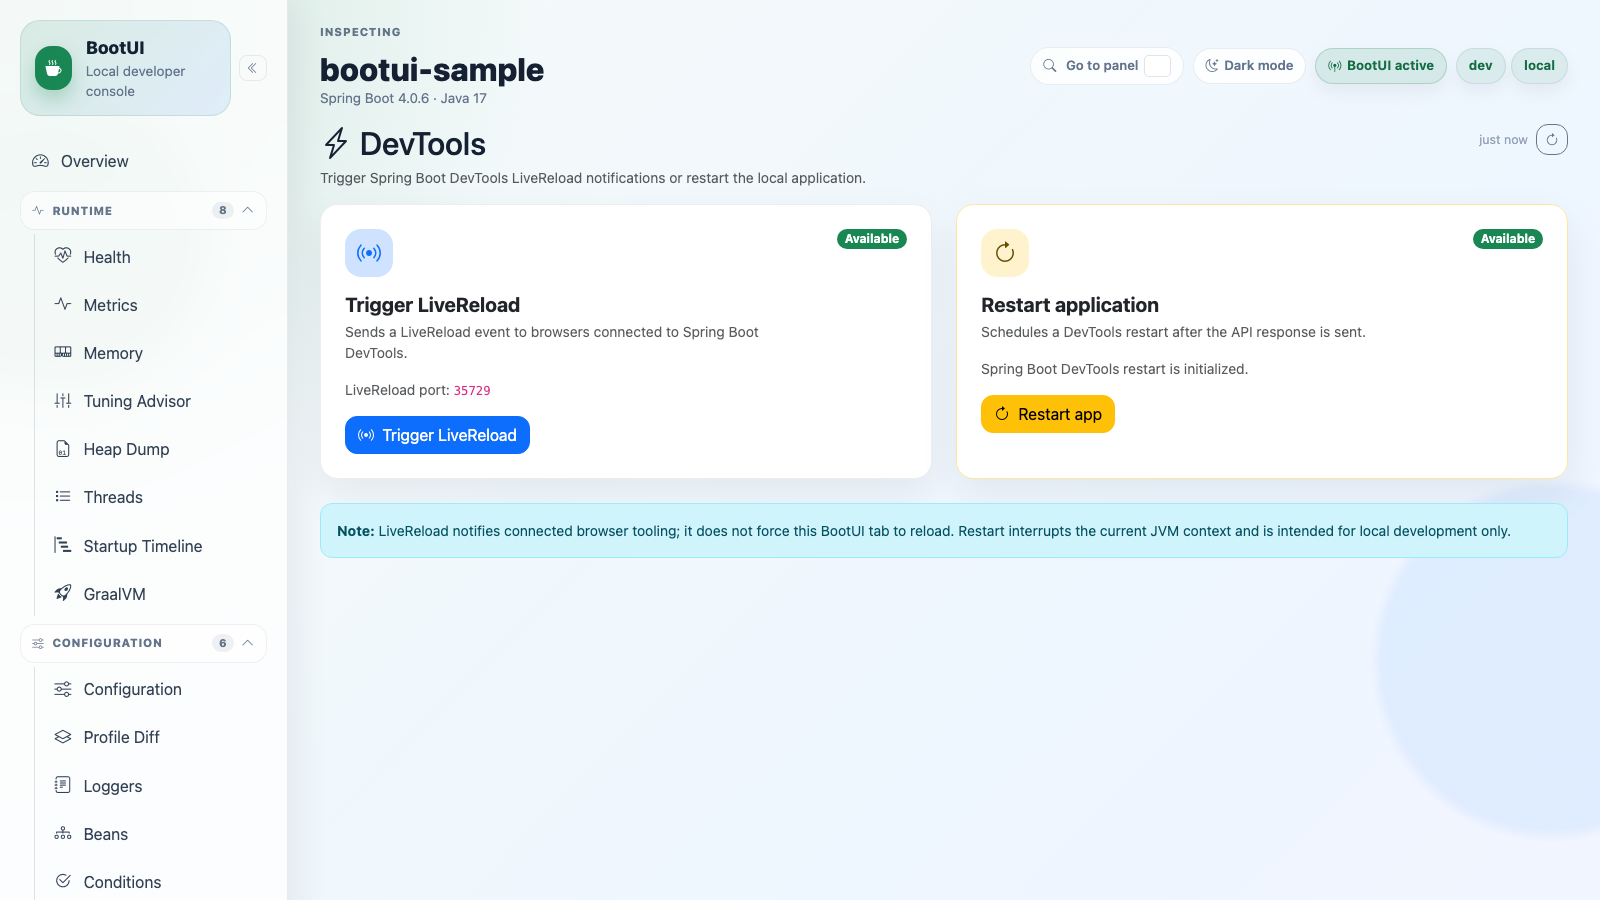Open Tuning Advisor

tap(155, 401)
